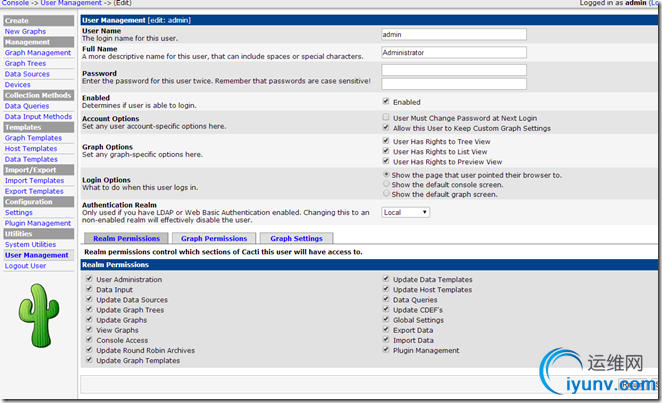Toggle Update Host Templates permission
Viewport: 662px width, 403px height.
coord(385,289)
